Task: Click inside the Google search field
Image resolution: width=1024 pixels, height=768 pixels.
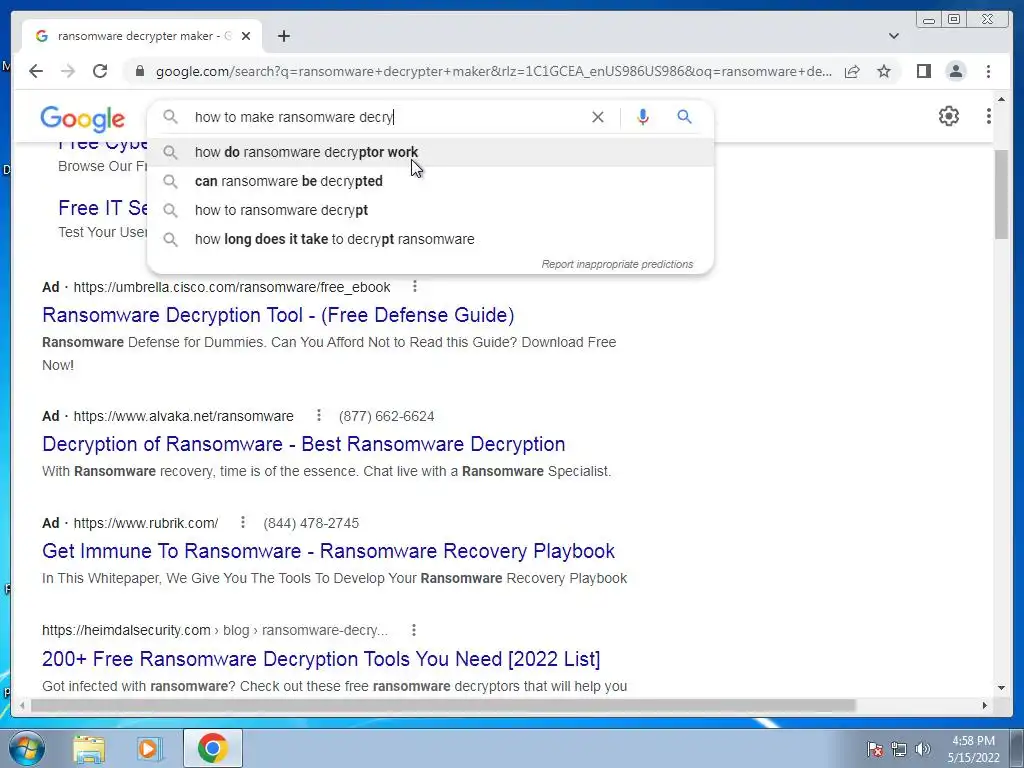Action: click(385, 117)
